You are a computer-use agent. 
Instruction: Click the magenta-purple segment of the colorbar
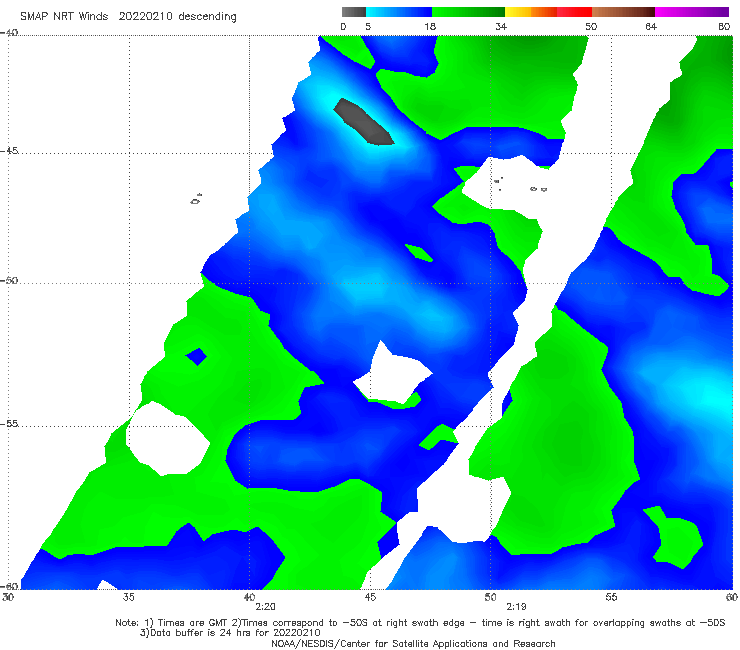click(692, 12)
